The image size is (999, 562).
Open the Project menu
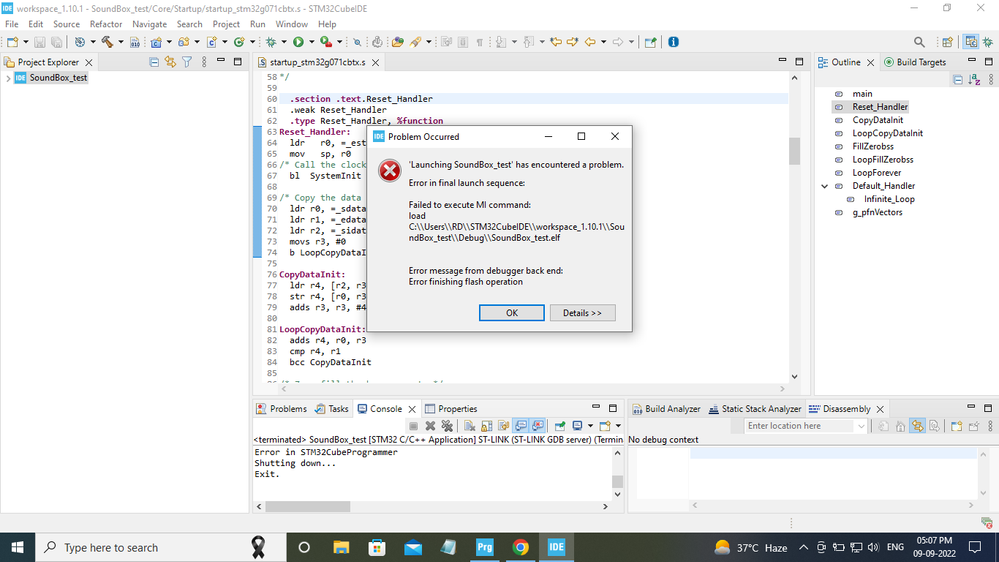pyautogui.click(x=226, y=24)
